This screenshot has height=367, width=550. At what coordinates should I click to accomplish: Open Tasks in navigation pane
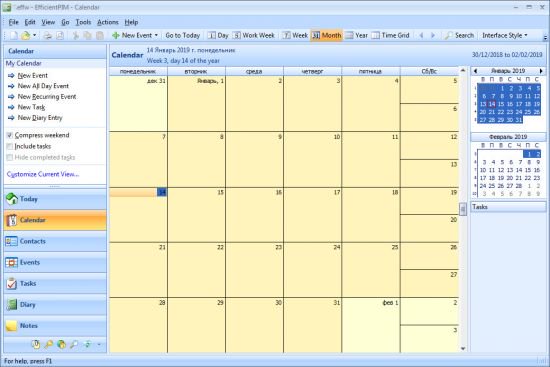tap(55, 283)
